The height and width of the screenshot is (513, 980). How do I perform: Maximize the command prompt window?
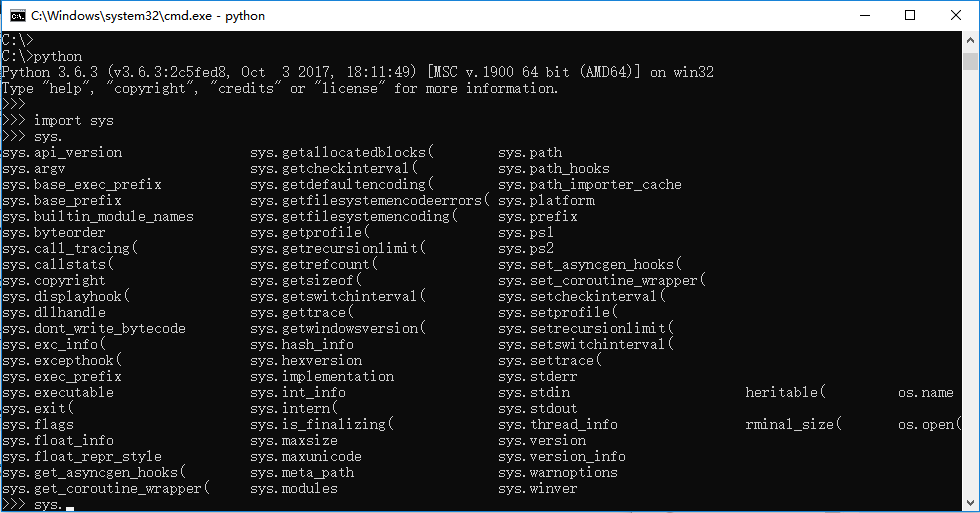(910, 16)
